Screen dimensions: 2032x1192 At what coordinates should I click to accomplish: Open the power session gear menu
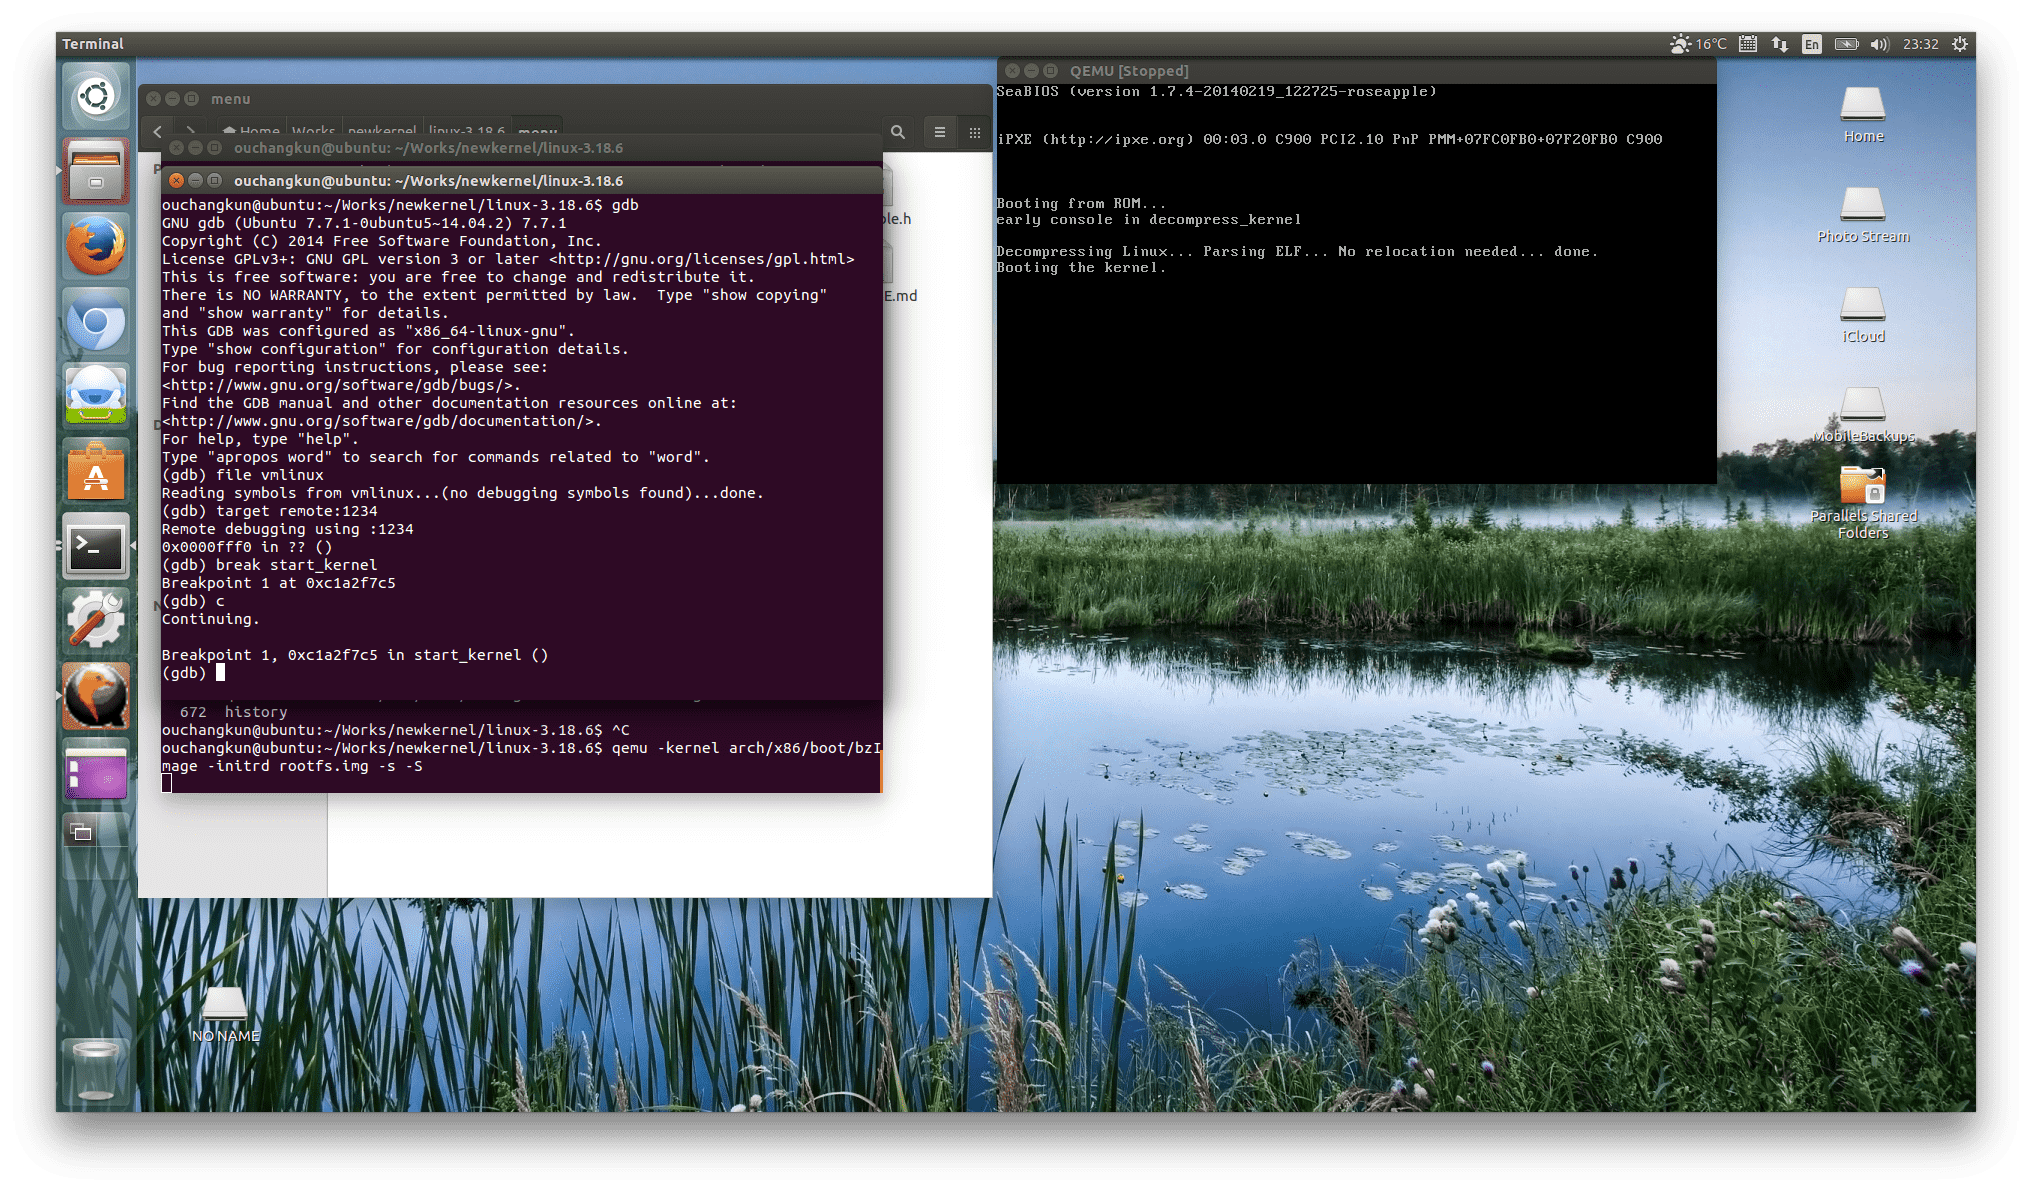(x=1960, y=44)
